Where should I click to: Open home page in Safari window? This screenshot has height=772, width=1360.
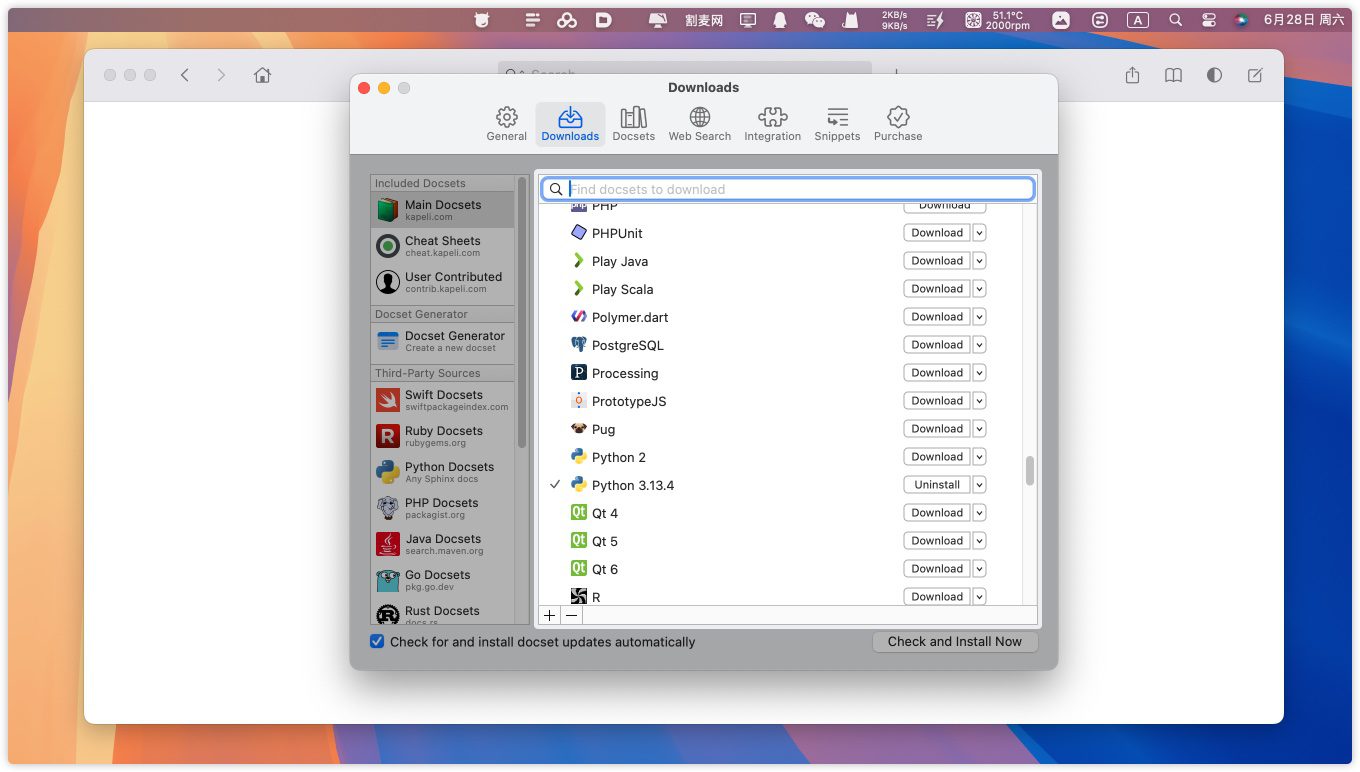point(262,75)
